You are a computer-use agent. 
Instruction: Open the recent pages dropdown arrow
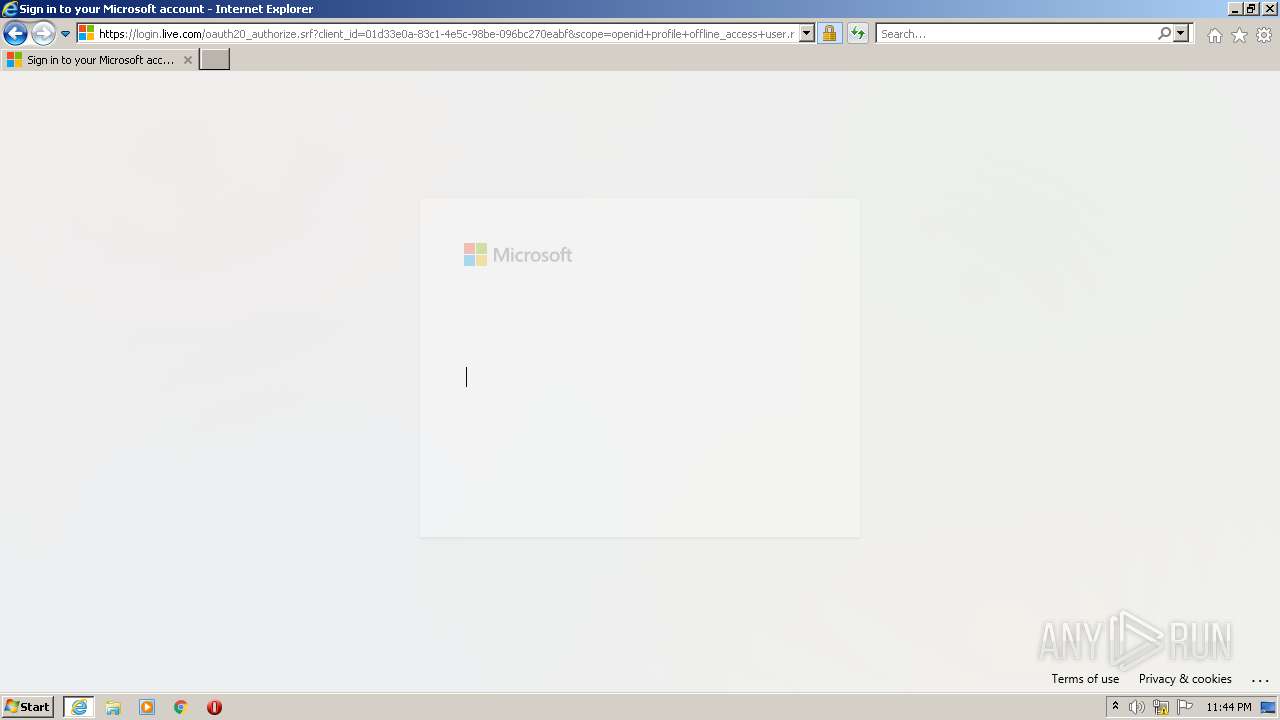65,34
